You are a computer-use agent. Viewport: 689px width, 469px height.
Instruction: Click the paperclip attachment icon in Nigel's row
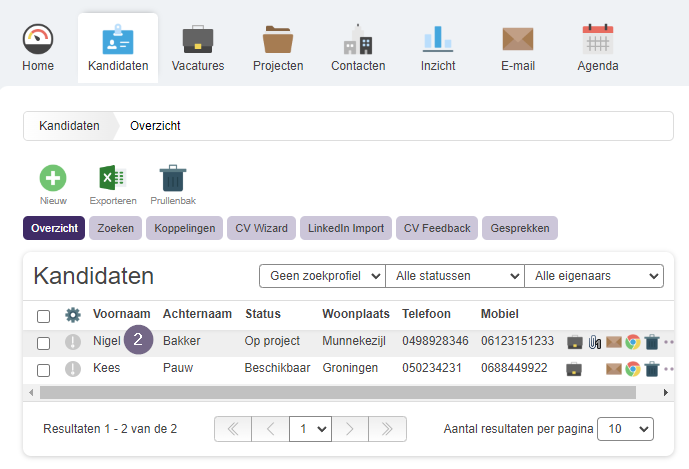click(595, 342)
